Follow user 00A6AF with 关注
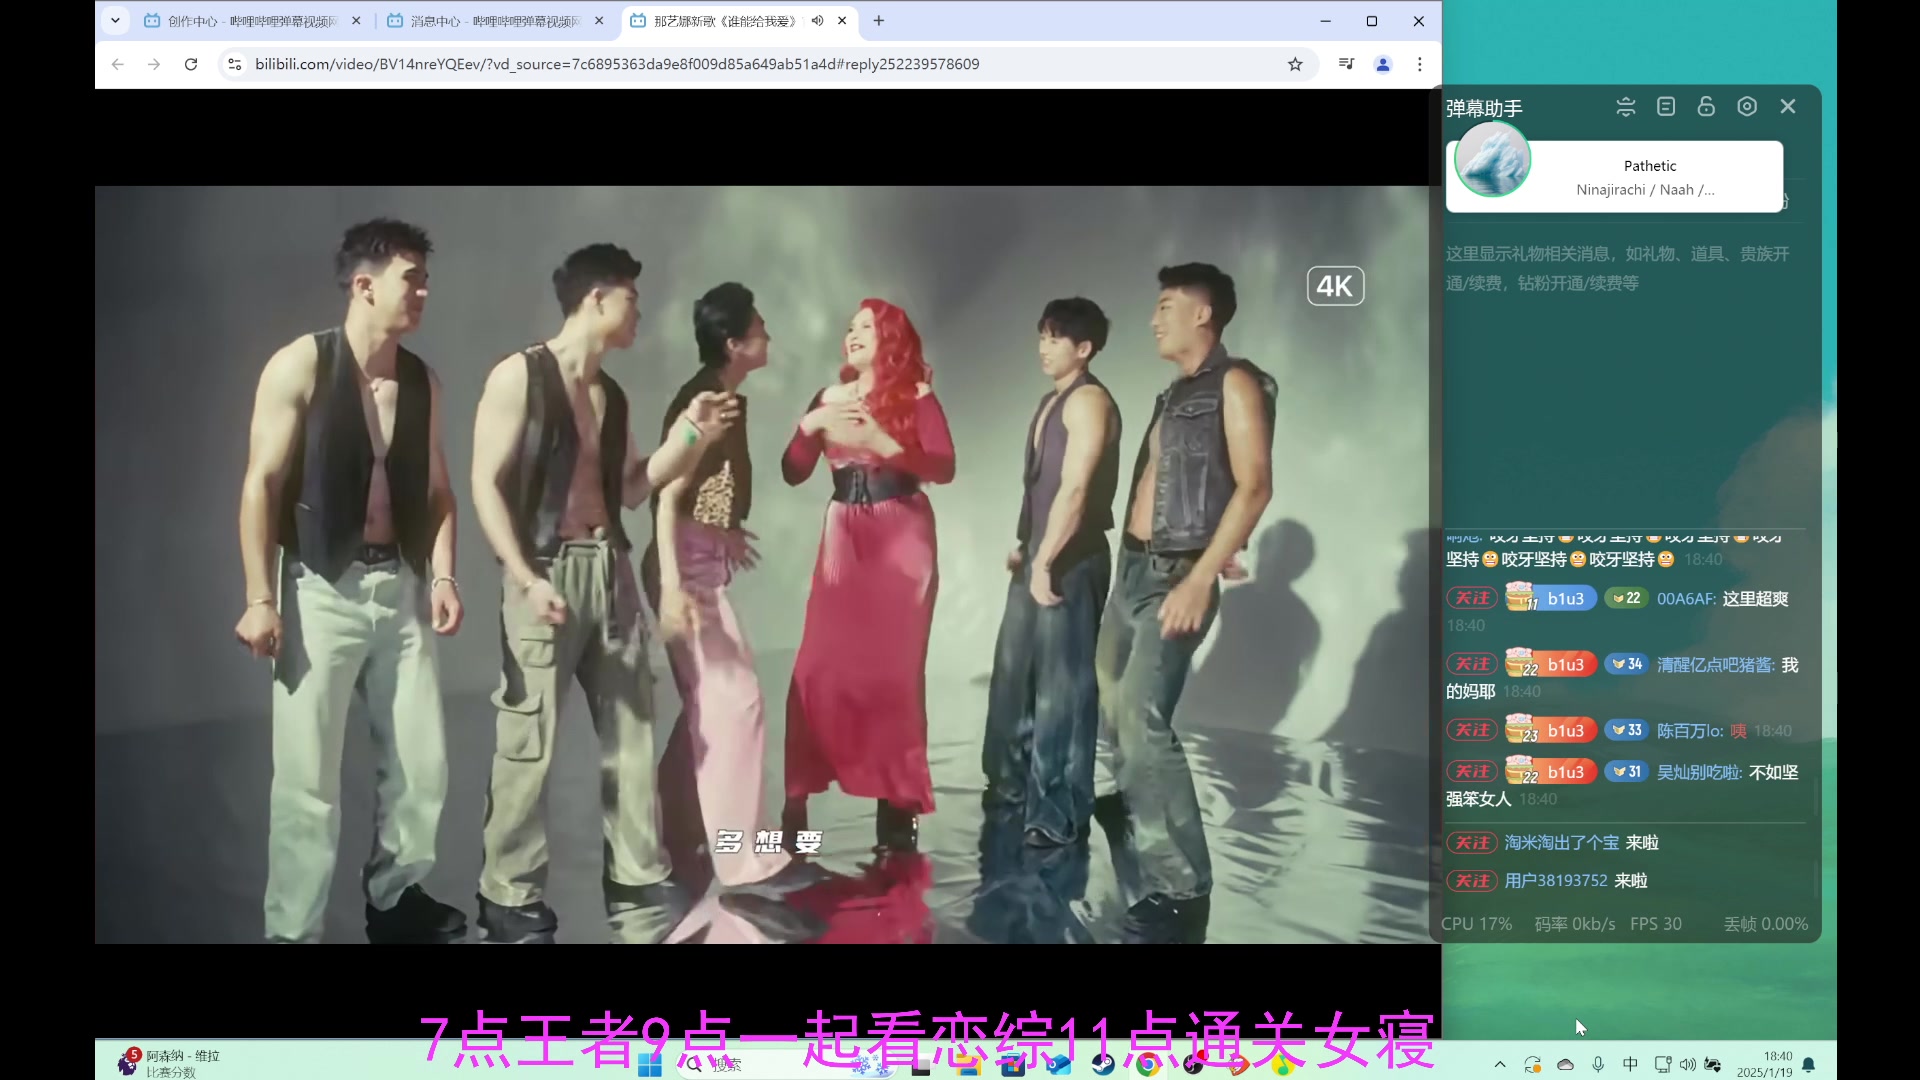This screenshot has height=1080, width=1920. tap(1472, 598)
